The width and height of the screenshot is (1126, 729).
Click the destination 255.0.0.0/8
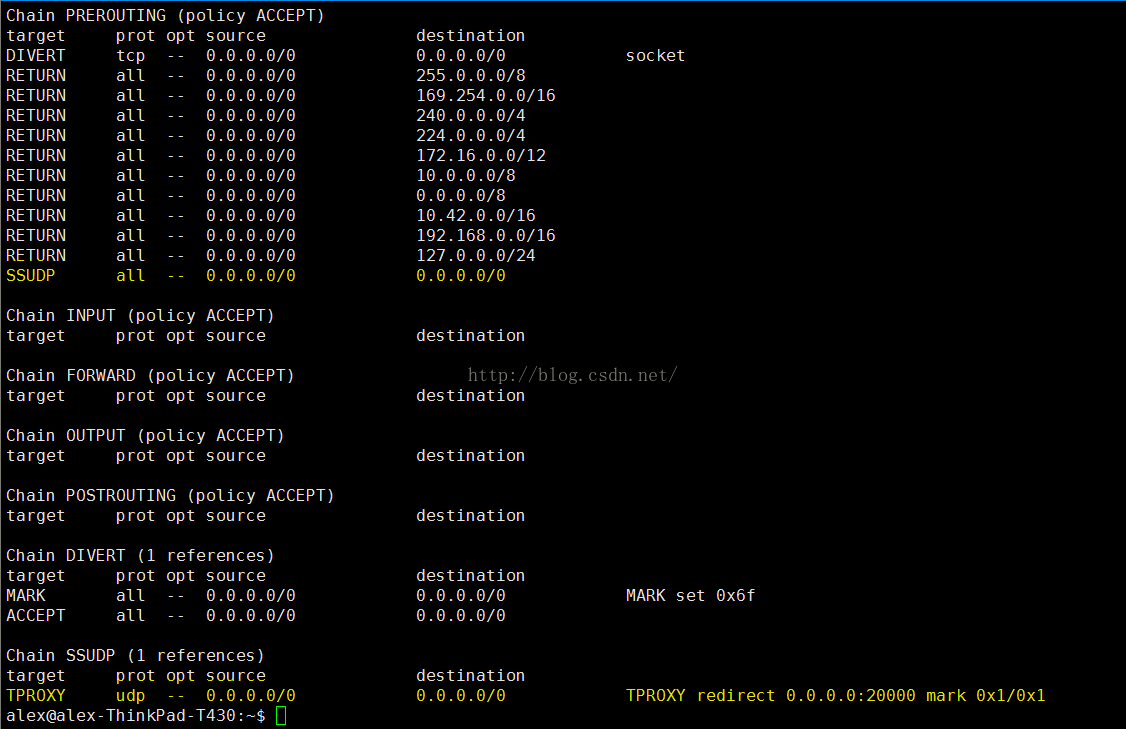pyautogui.click(x=470, y=76)
